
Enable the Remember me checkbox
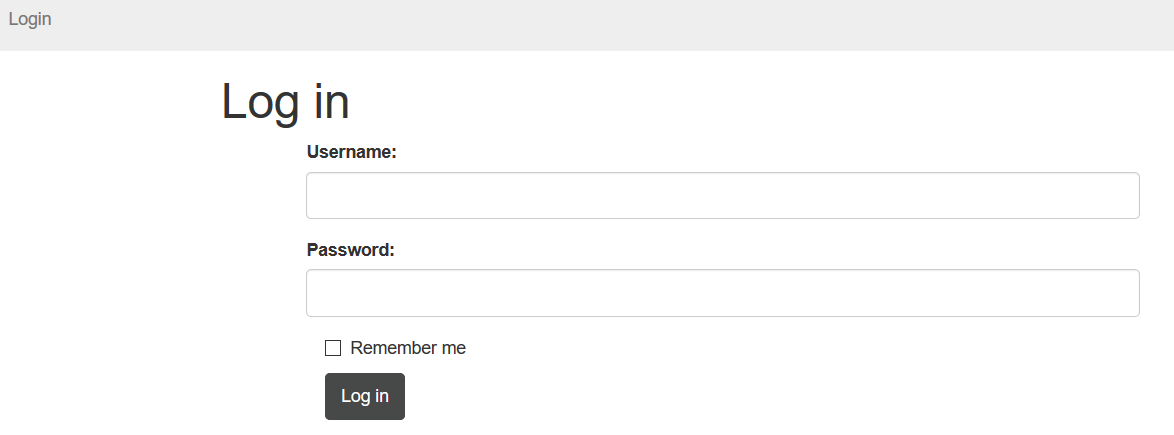coord(333,348)
